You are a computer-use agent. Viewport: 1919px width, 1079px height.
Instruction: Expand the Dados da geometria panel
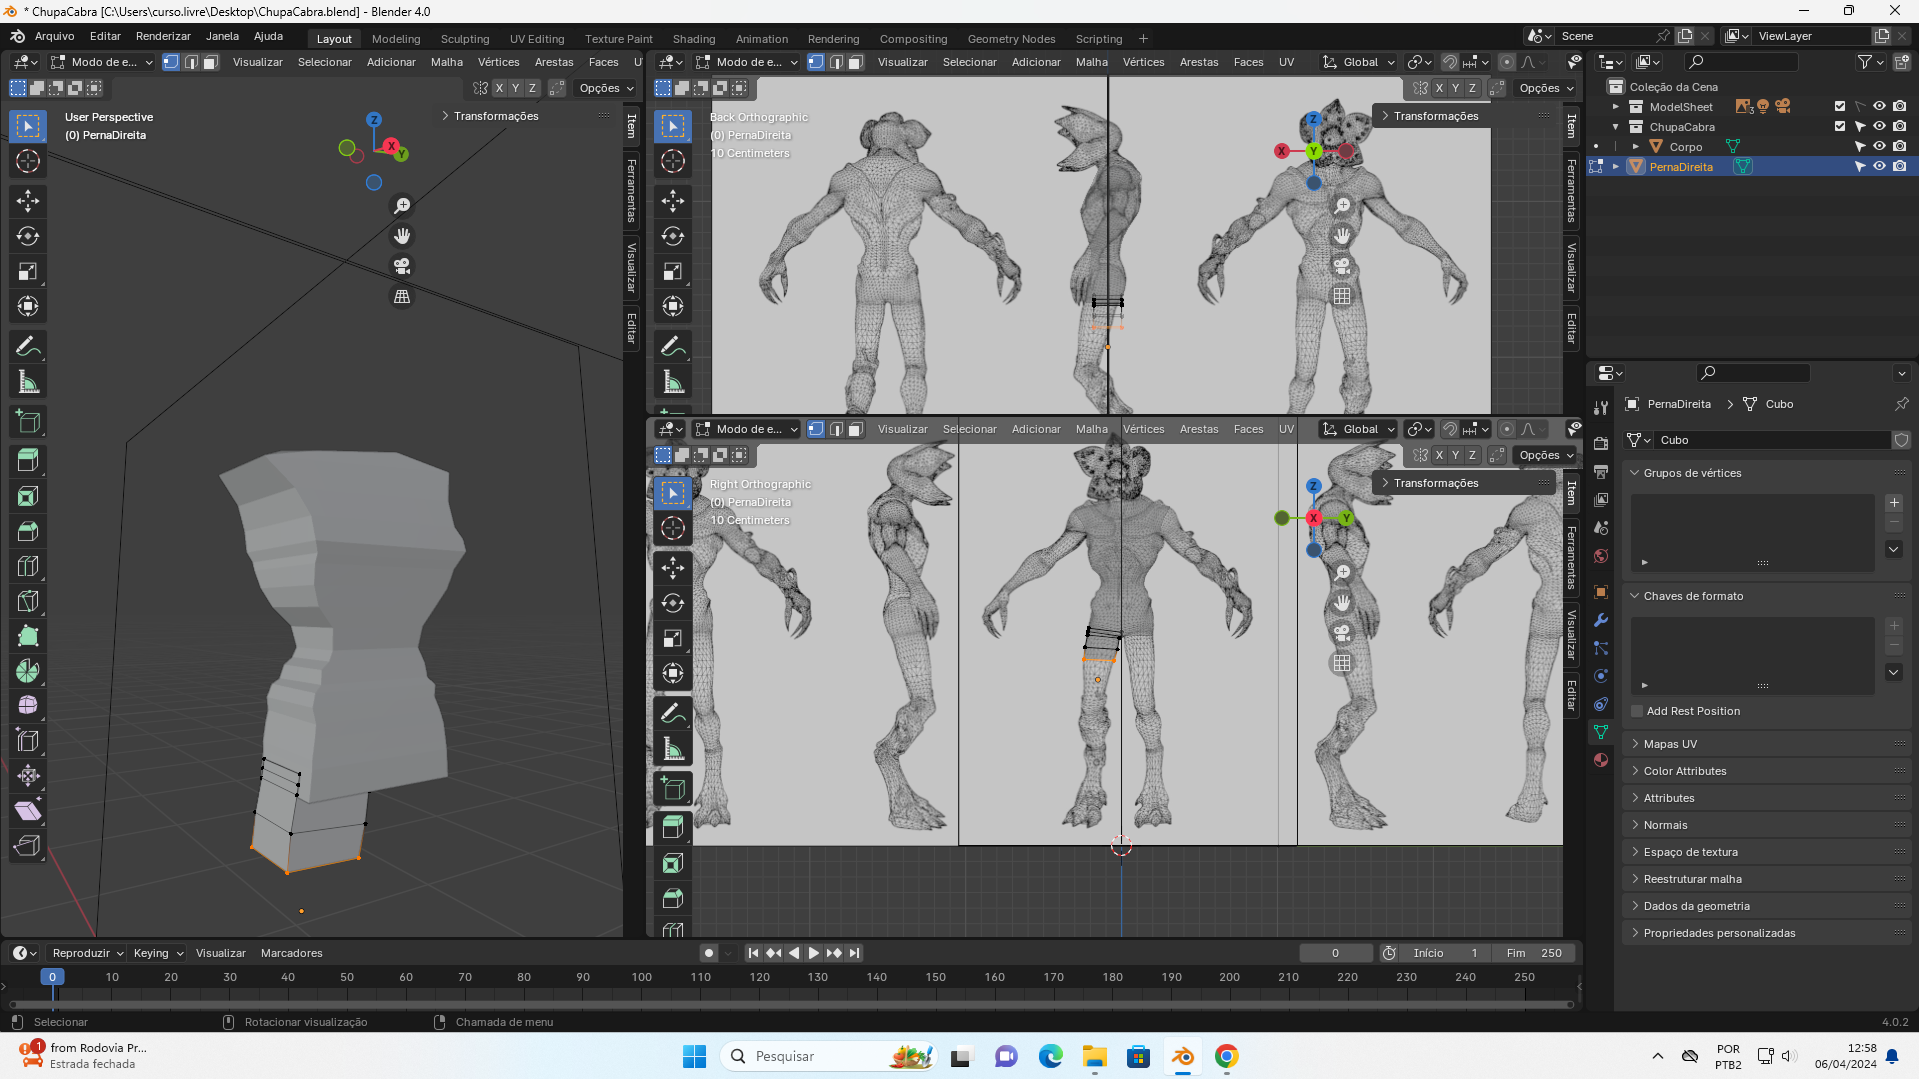point(1696,906)
